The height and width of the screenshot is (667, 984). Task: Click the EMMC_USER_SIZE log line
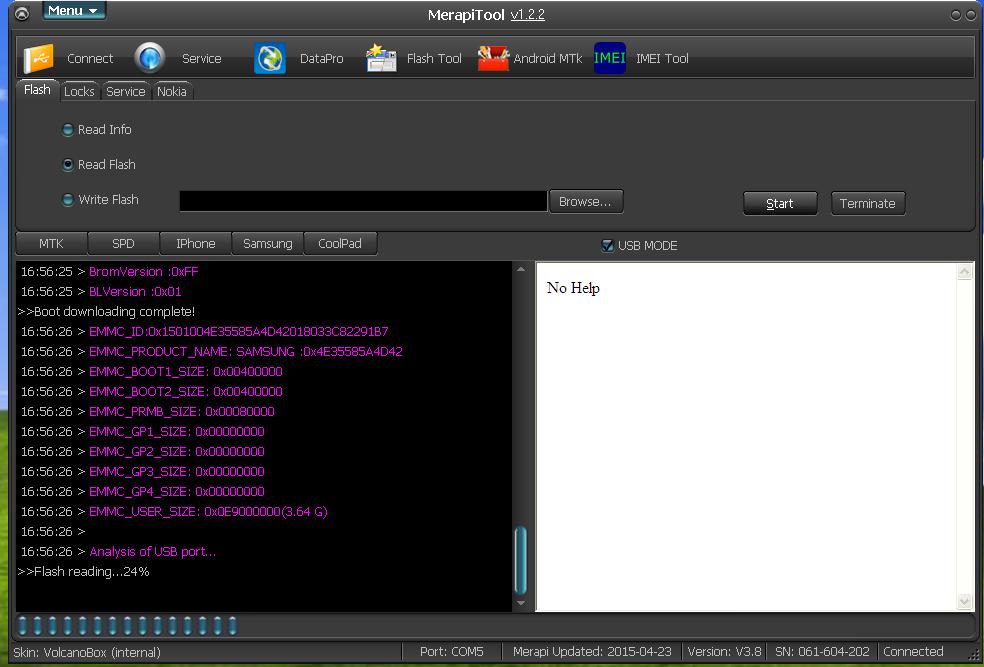click(x=174, y=511)
